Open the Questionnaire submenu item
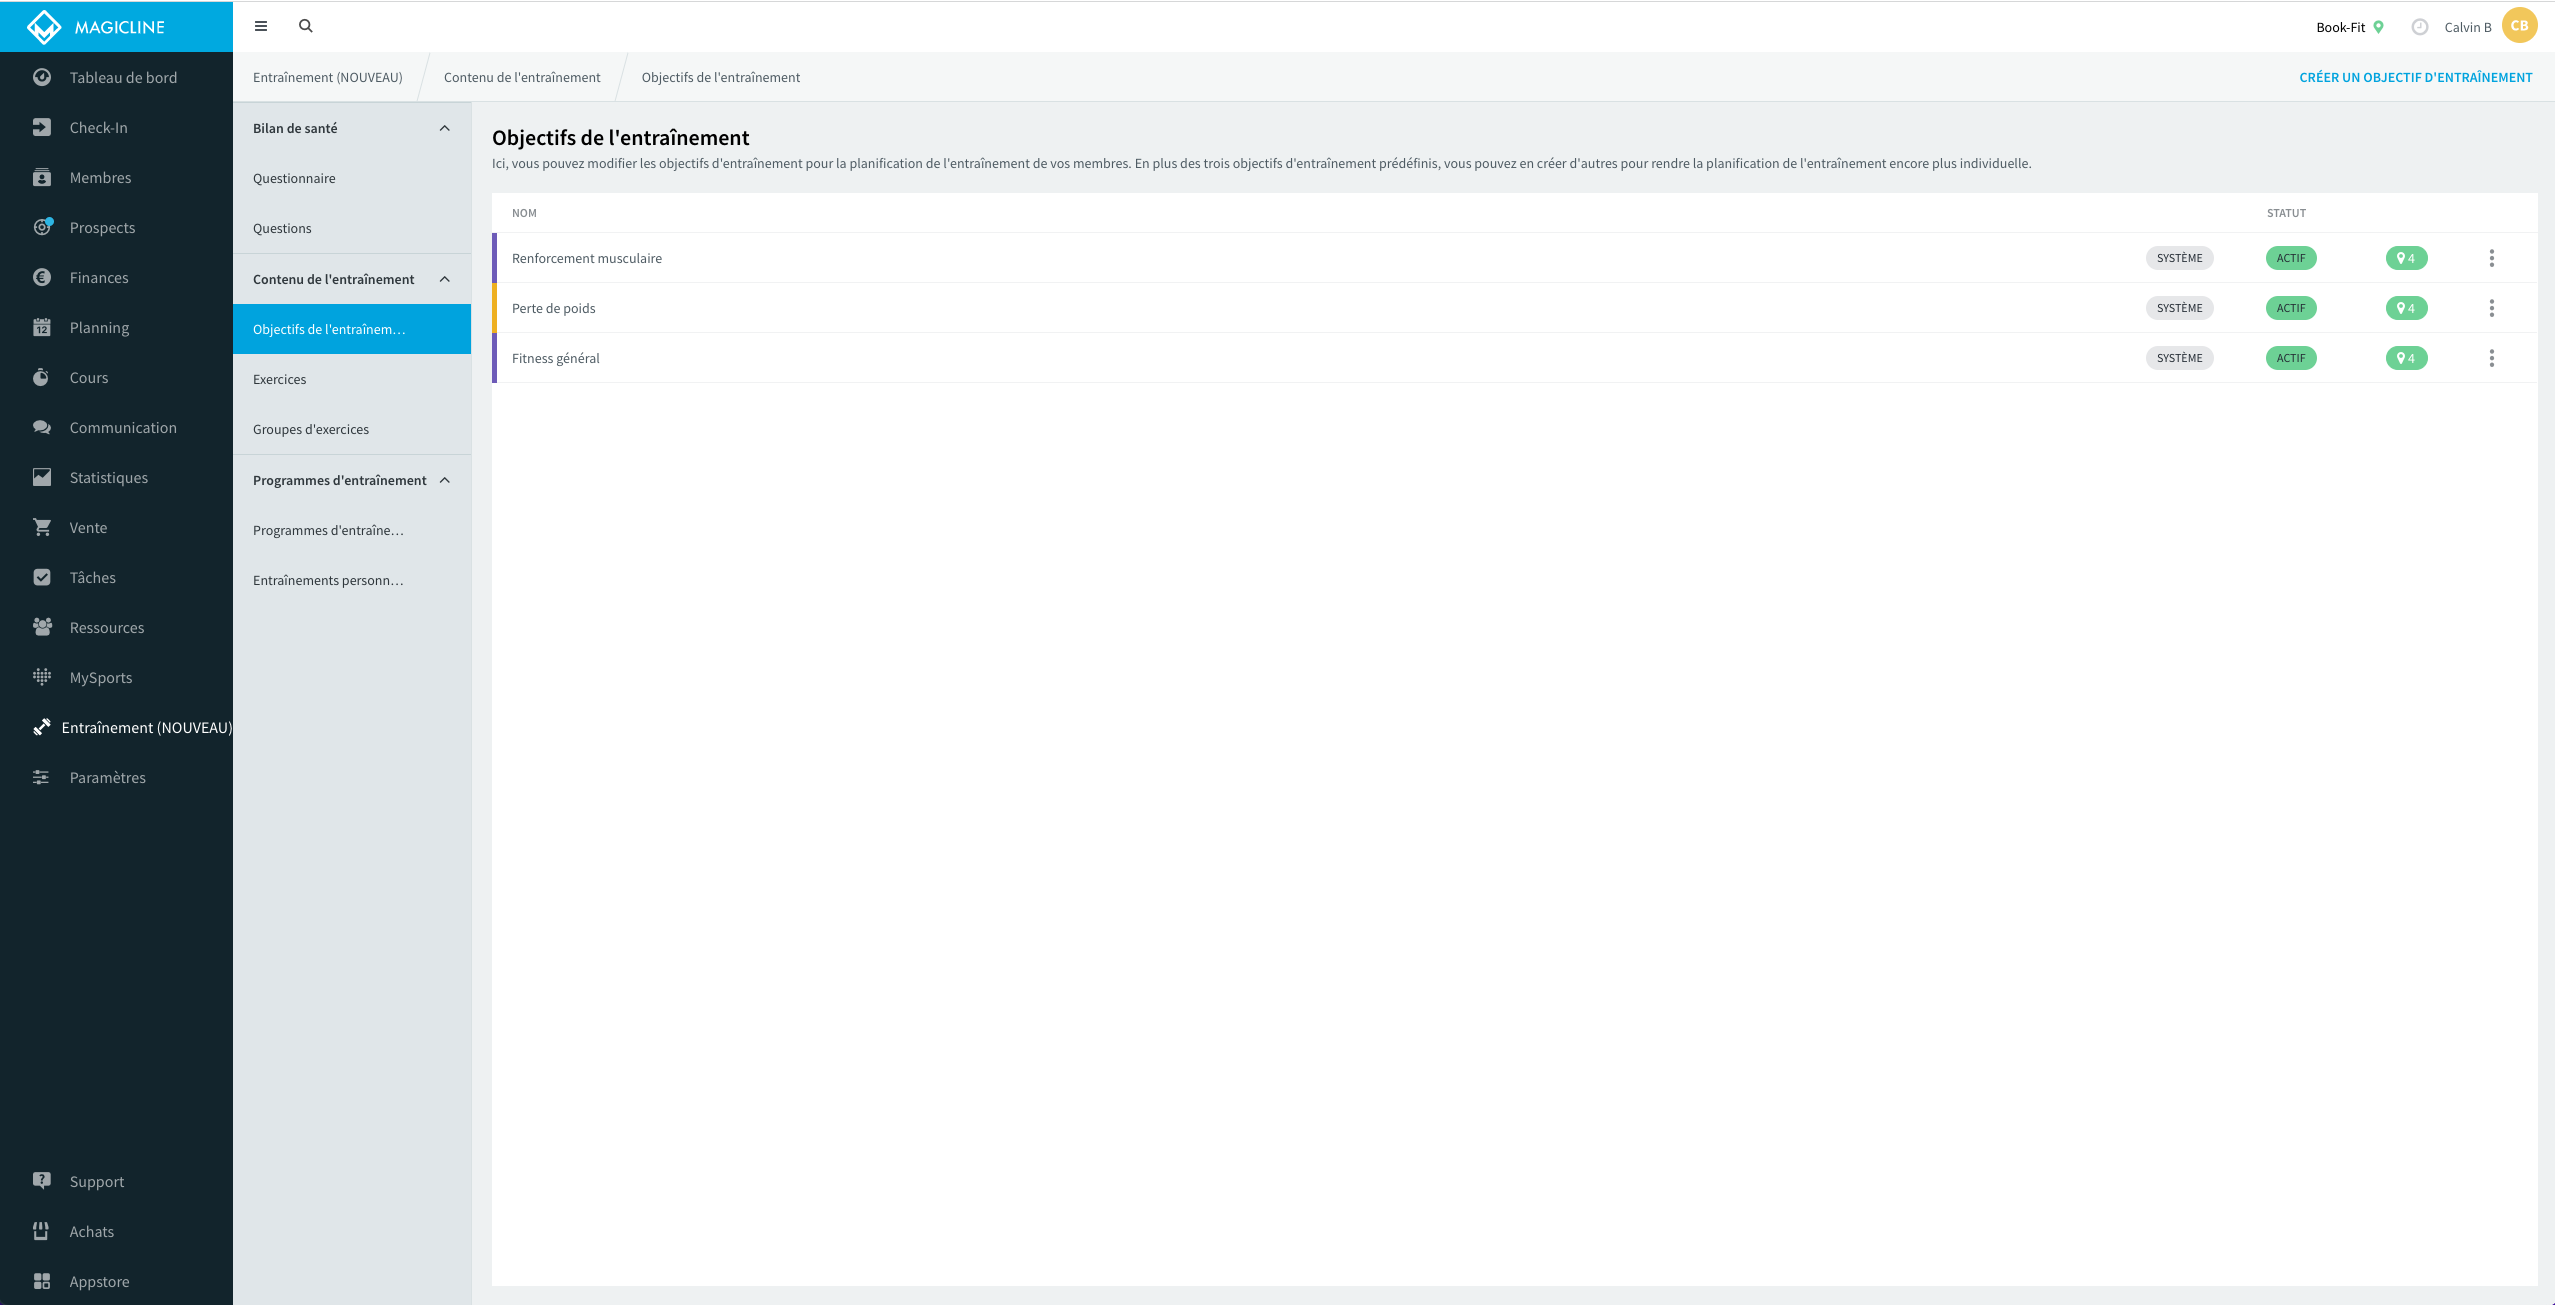The image size is (2555, 1305). (352, 178)
